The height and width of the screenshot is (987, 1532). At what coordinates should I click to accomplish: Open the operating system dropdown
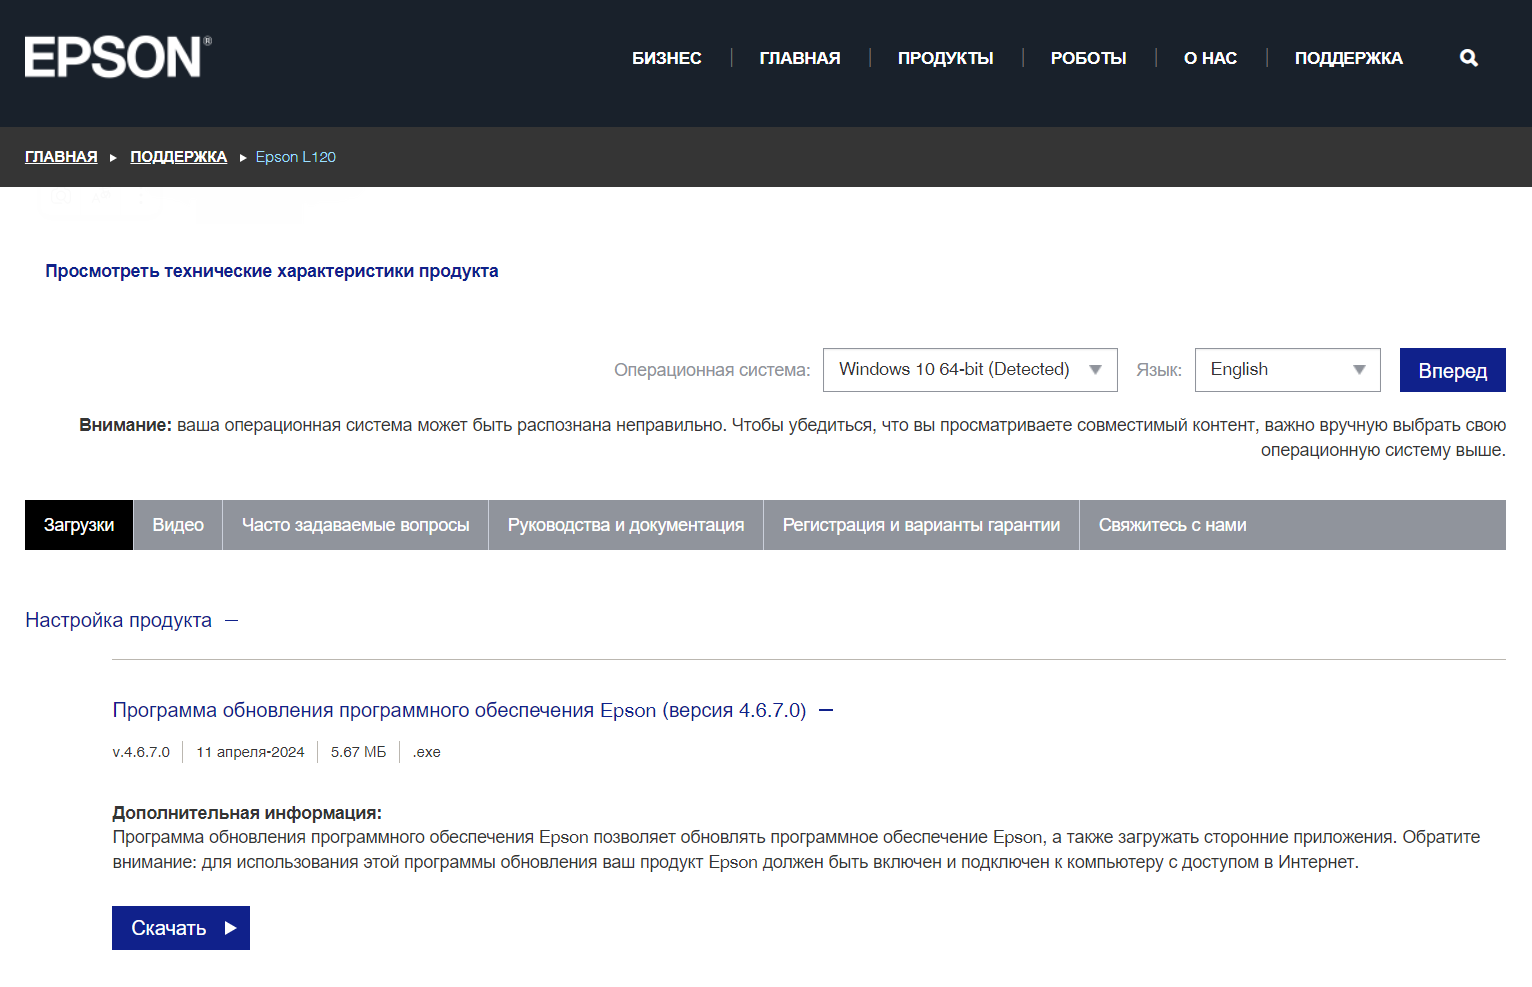[970, 370]
